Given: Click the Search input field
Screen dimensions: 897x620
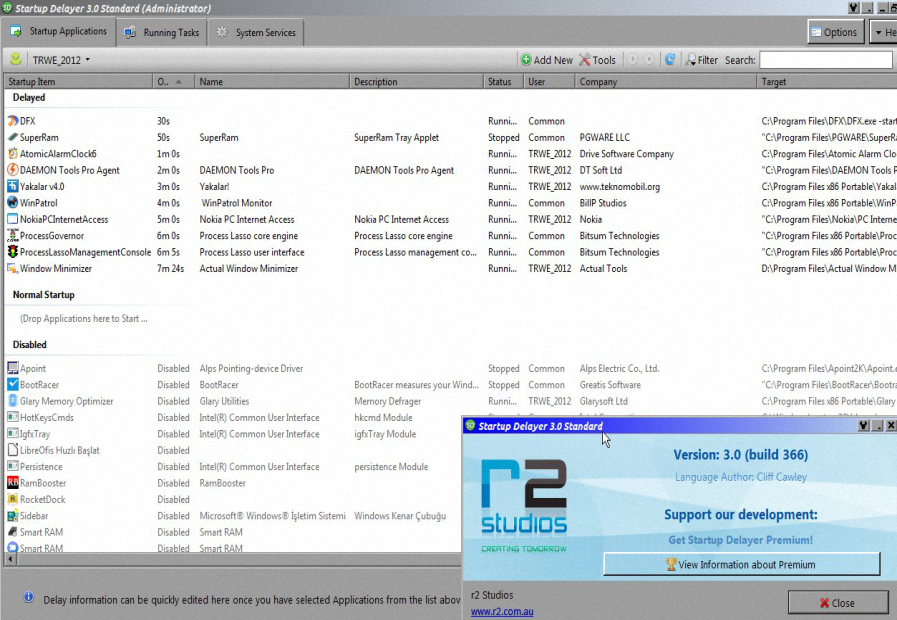Looking at the screenshot, I should point(825,60).
